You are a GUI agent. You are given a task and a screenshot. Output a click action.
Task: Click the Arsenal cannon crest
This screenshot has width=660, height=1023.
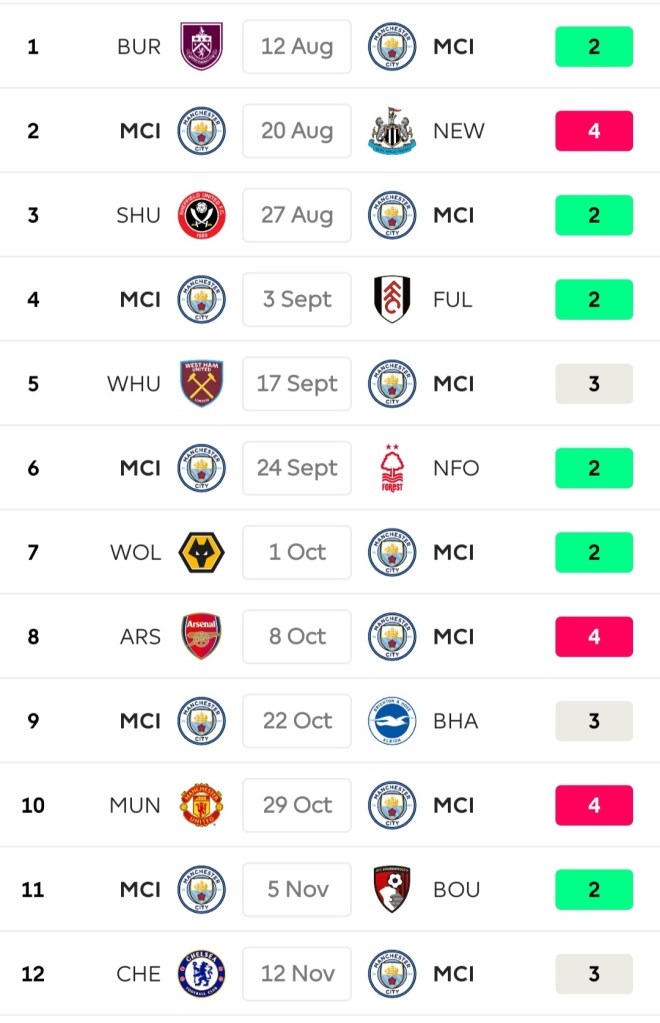point(201,636)
